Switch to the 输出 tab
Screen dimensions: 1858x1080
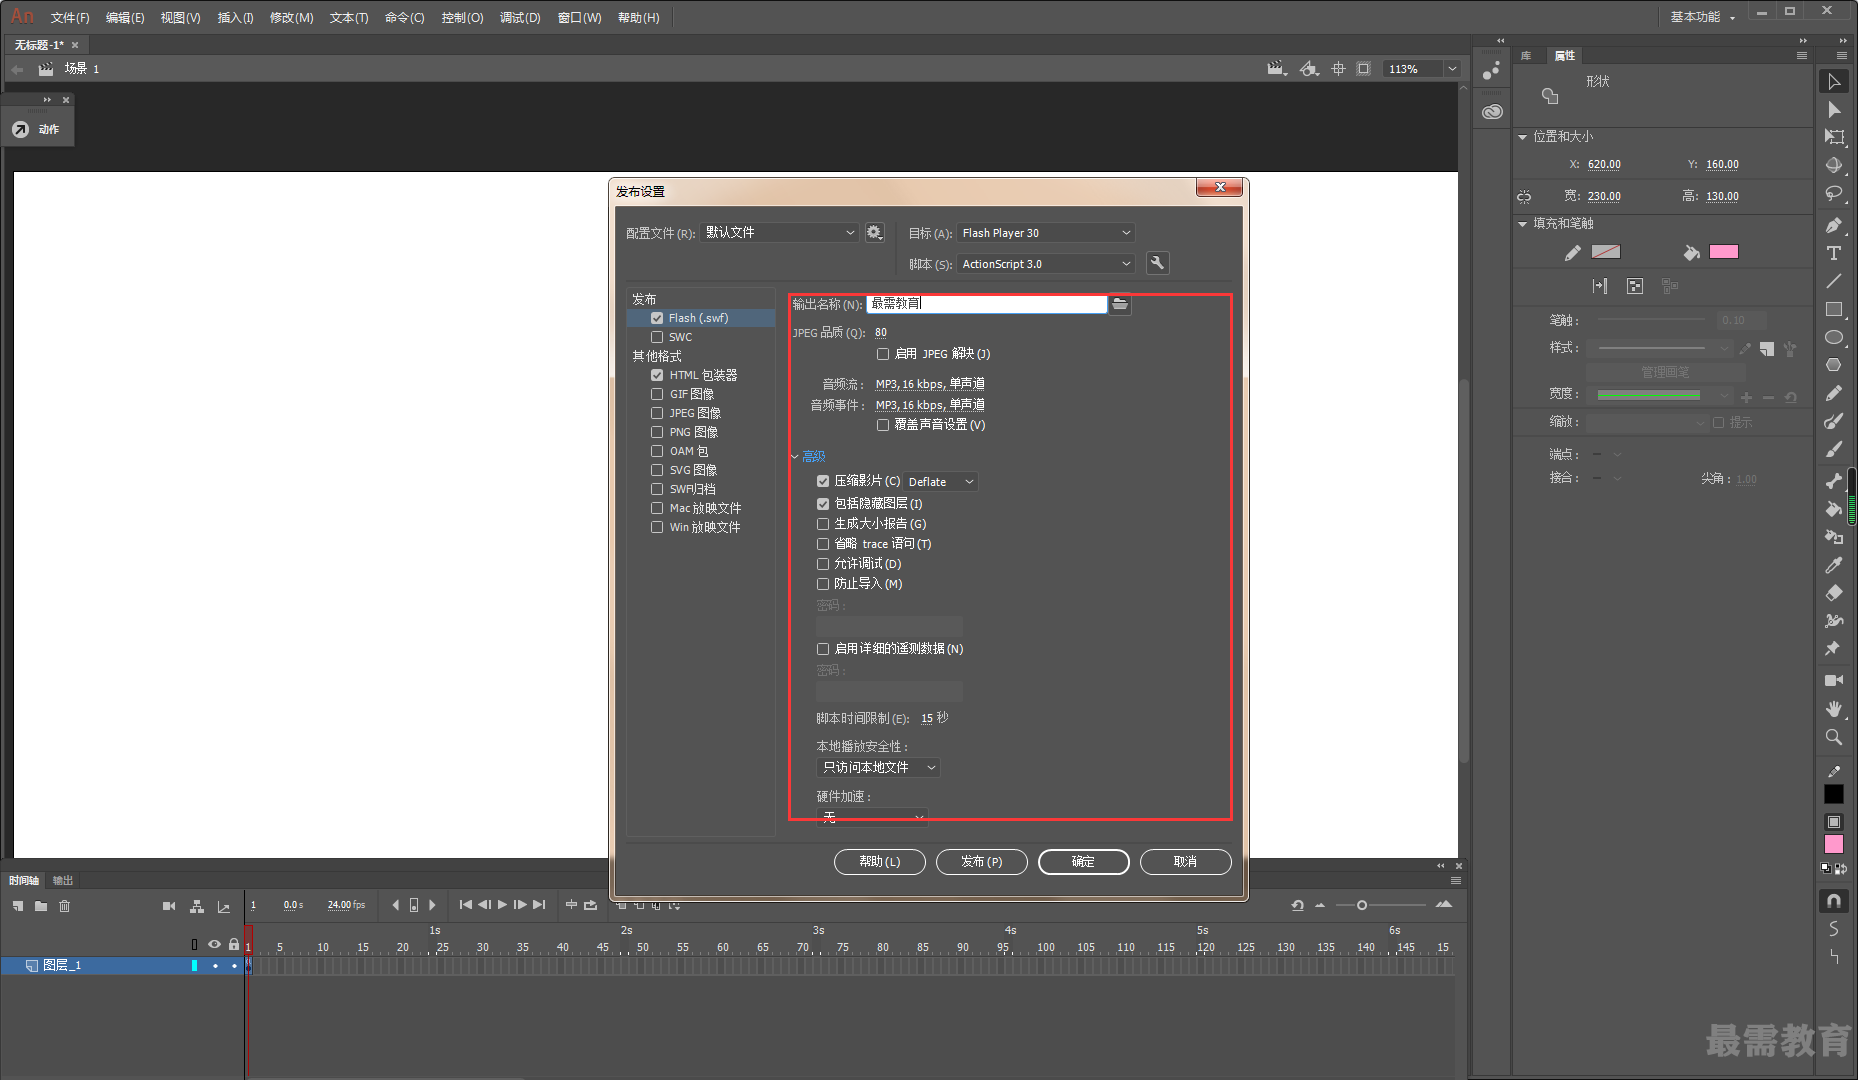point(63,881)
